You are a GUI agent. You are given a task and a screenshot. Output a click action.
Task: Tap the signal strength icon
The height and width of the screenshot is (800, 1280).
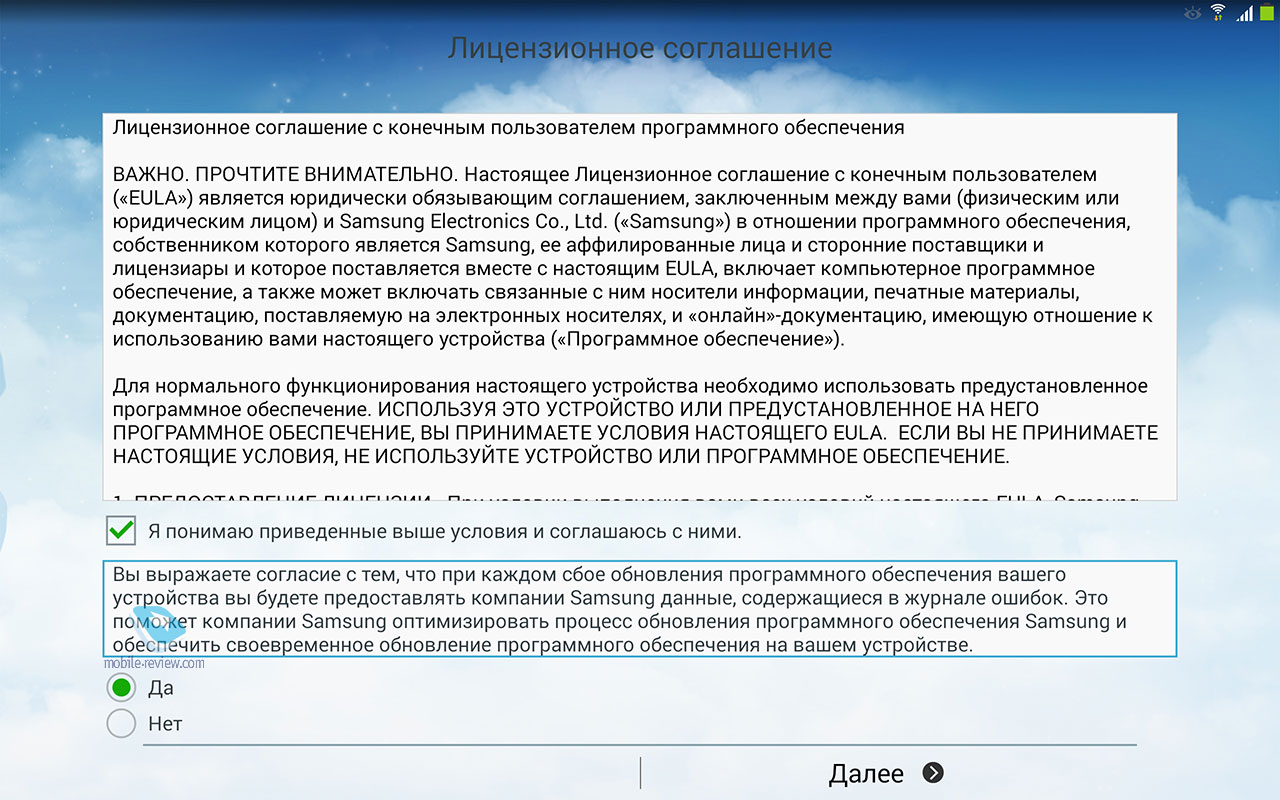(x=1244, y=13)
